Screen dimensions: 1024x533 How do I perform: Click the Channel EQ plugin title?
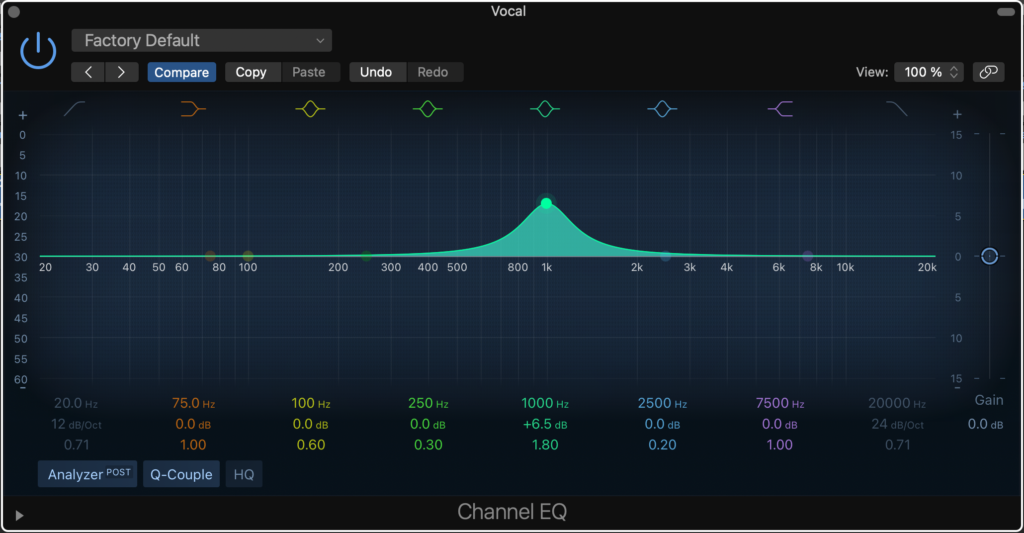(512, 511)
